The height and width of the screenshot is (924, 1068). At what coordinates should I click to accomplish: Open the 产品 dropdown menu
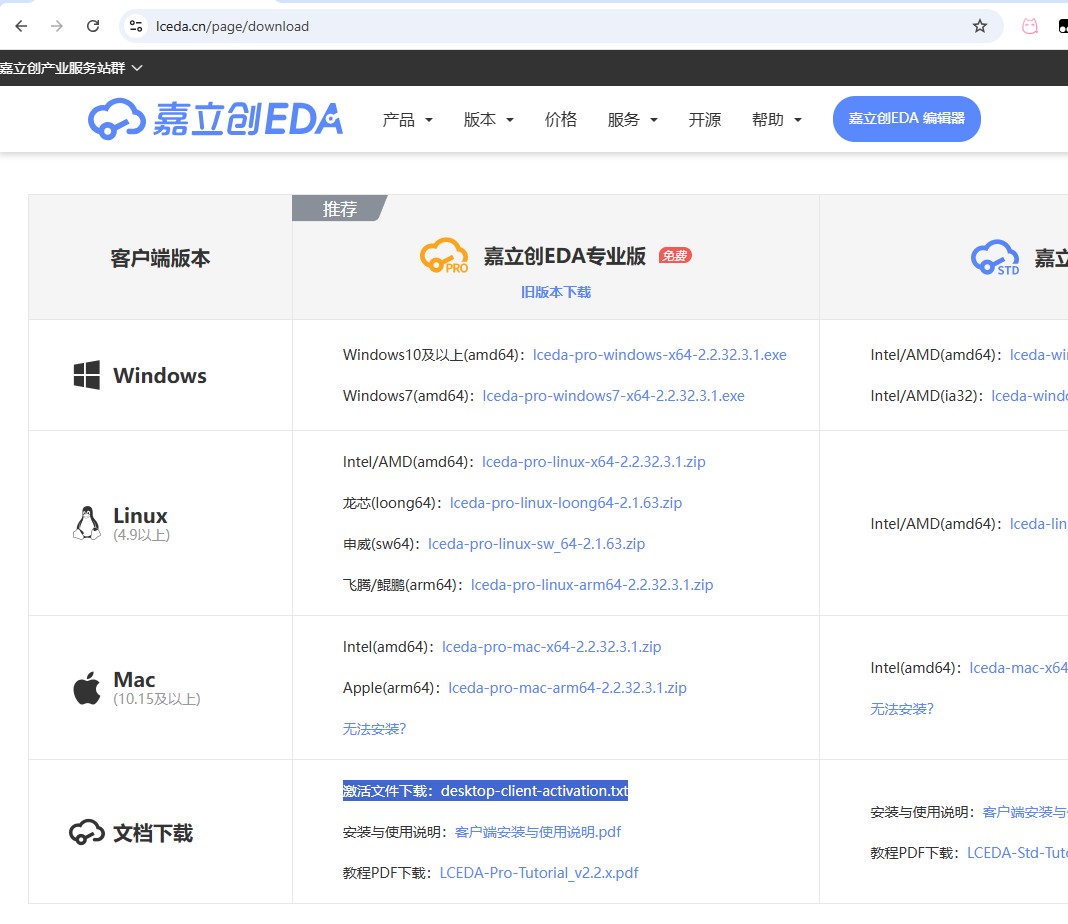pyautogui.click(x=407, y=120)
